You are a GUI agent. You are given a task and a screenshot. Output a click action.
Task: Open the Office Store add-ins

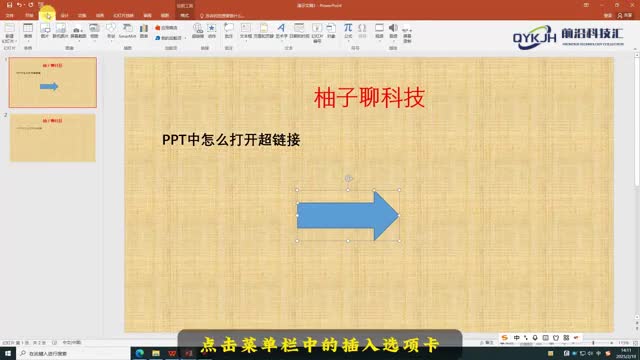pyautogui.click(x=167, y=28)
